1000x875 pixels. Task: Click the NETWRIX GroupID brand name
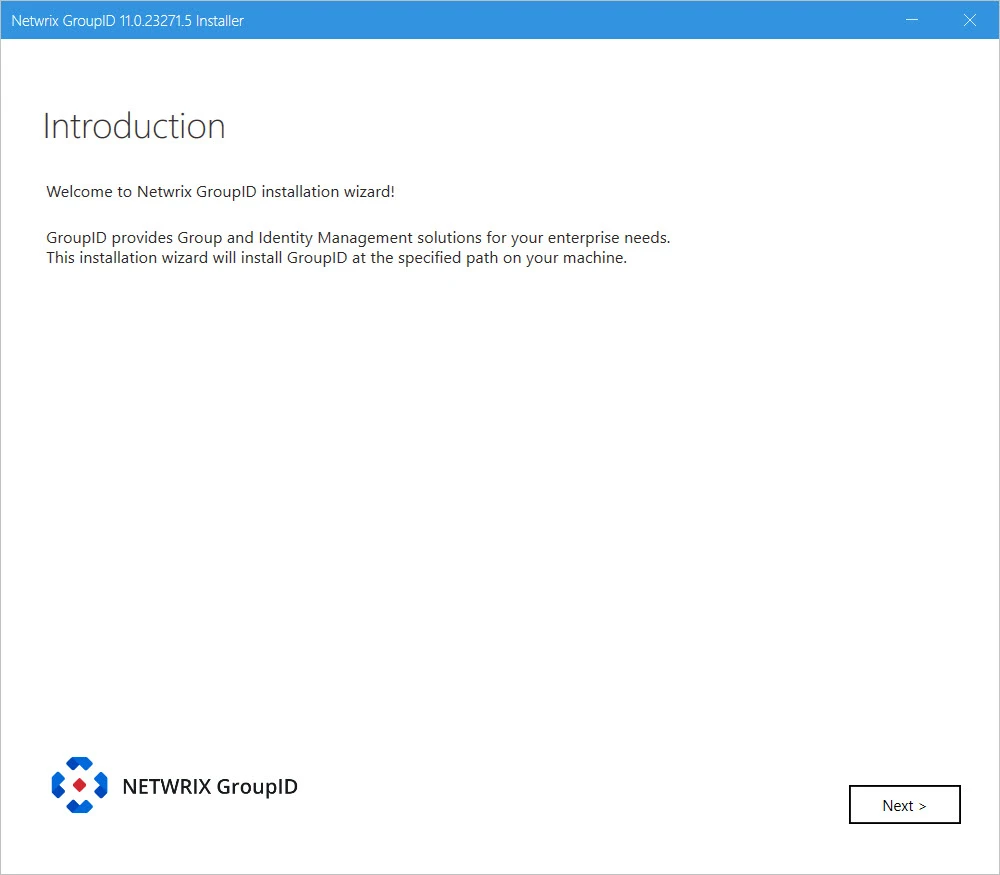pyautogui.click(x=210, y=786)
